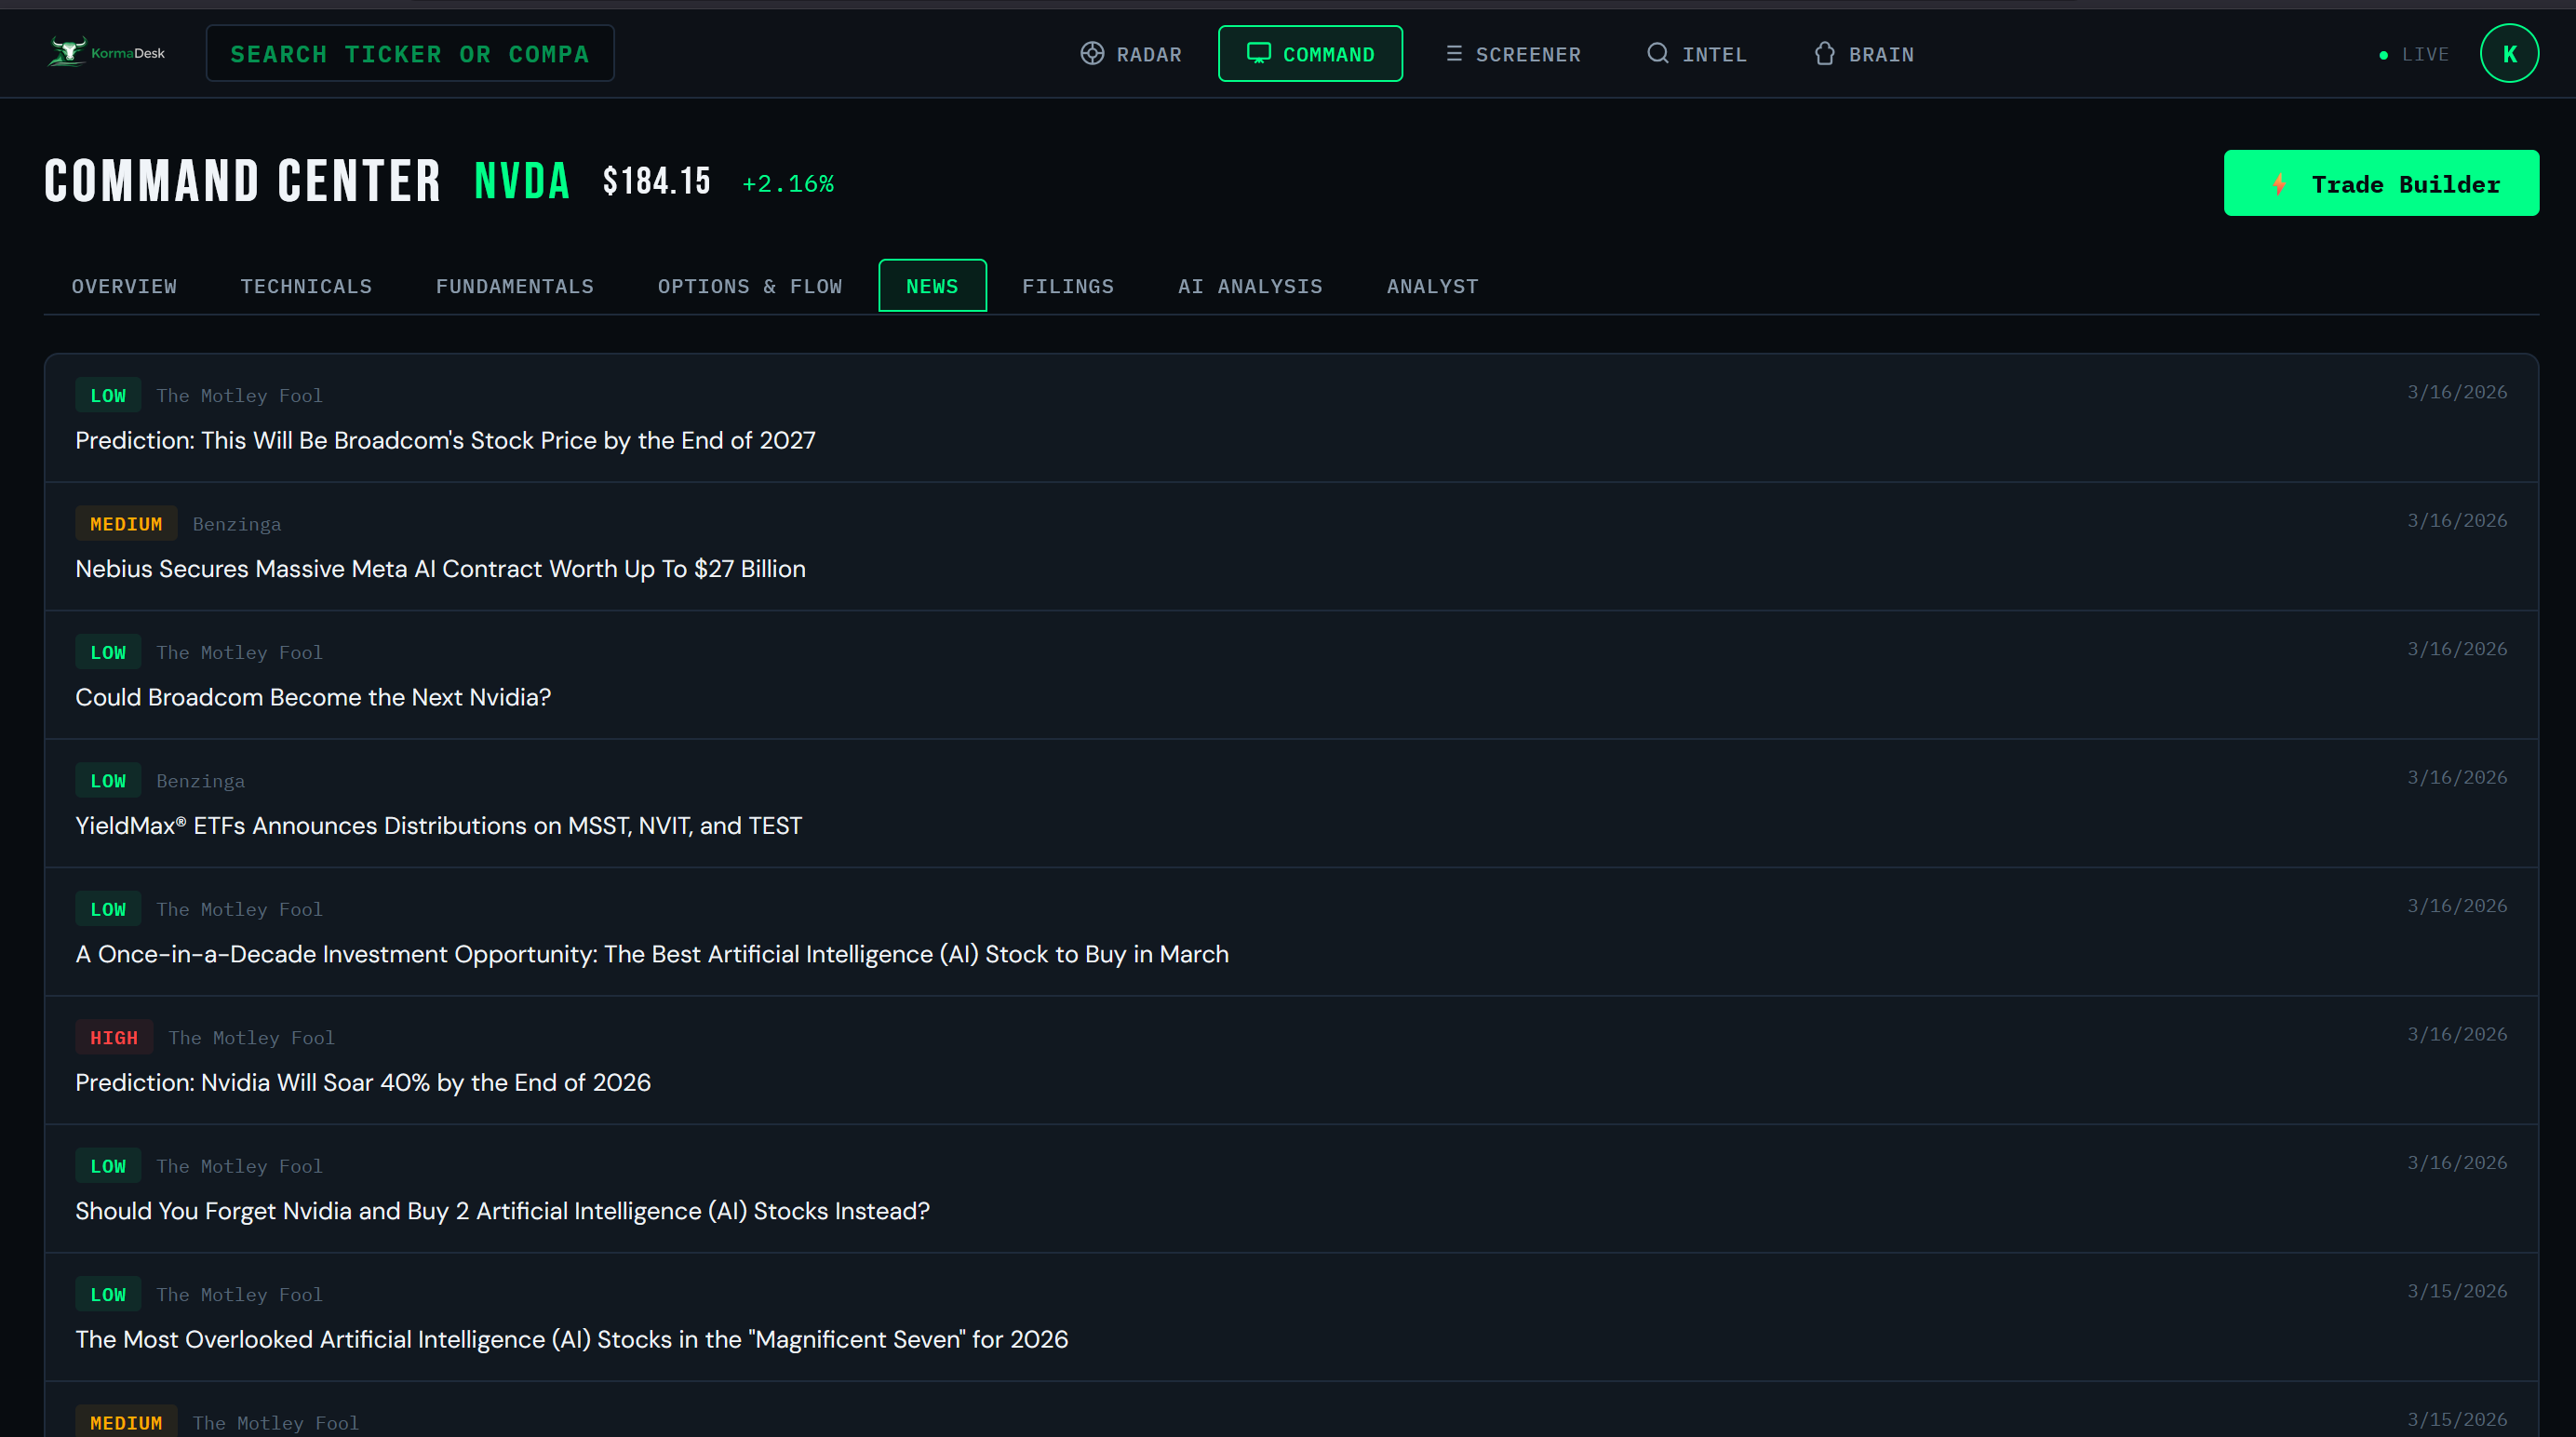Click the Command monitor icon

pyautogui.click(x=1258, y=53)
